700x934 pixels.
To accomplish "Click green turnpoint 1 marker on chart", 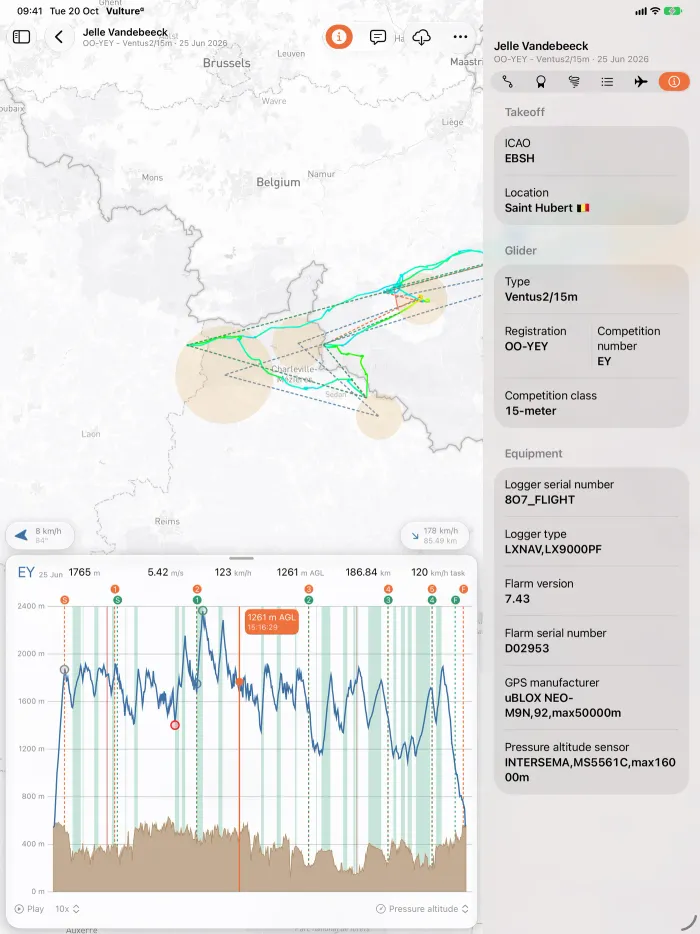I will tap(197, 600).
